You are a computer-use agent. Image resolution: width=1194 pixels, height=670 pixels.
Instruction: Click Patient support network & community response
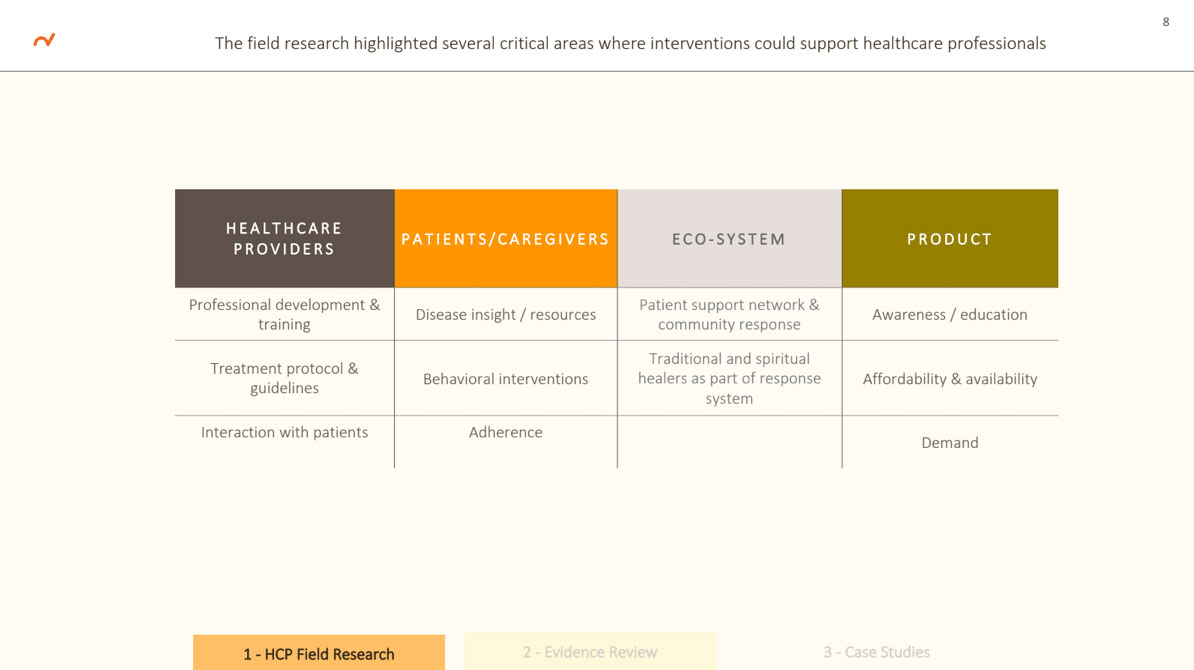[729, 314]
